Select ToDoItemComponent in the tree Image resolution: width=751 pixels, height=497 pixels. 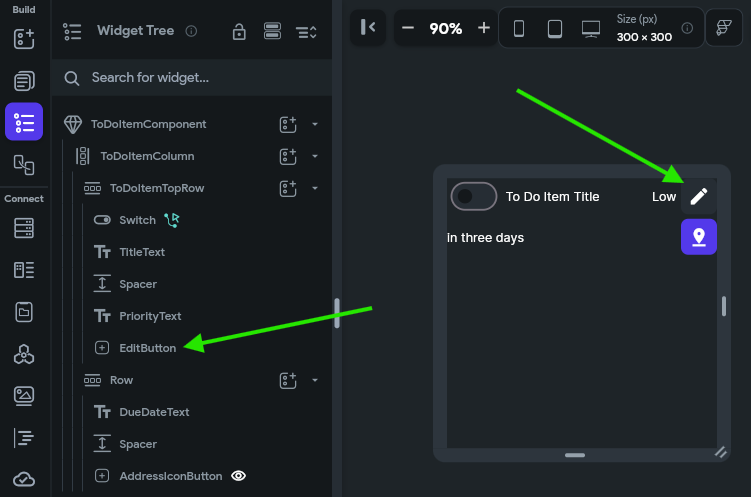pos(148,124)
